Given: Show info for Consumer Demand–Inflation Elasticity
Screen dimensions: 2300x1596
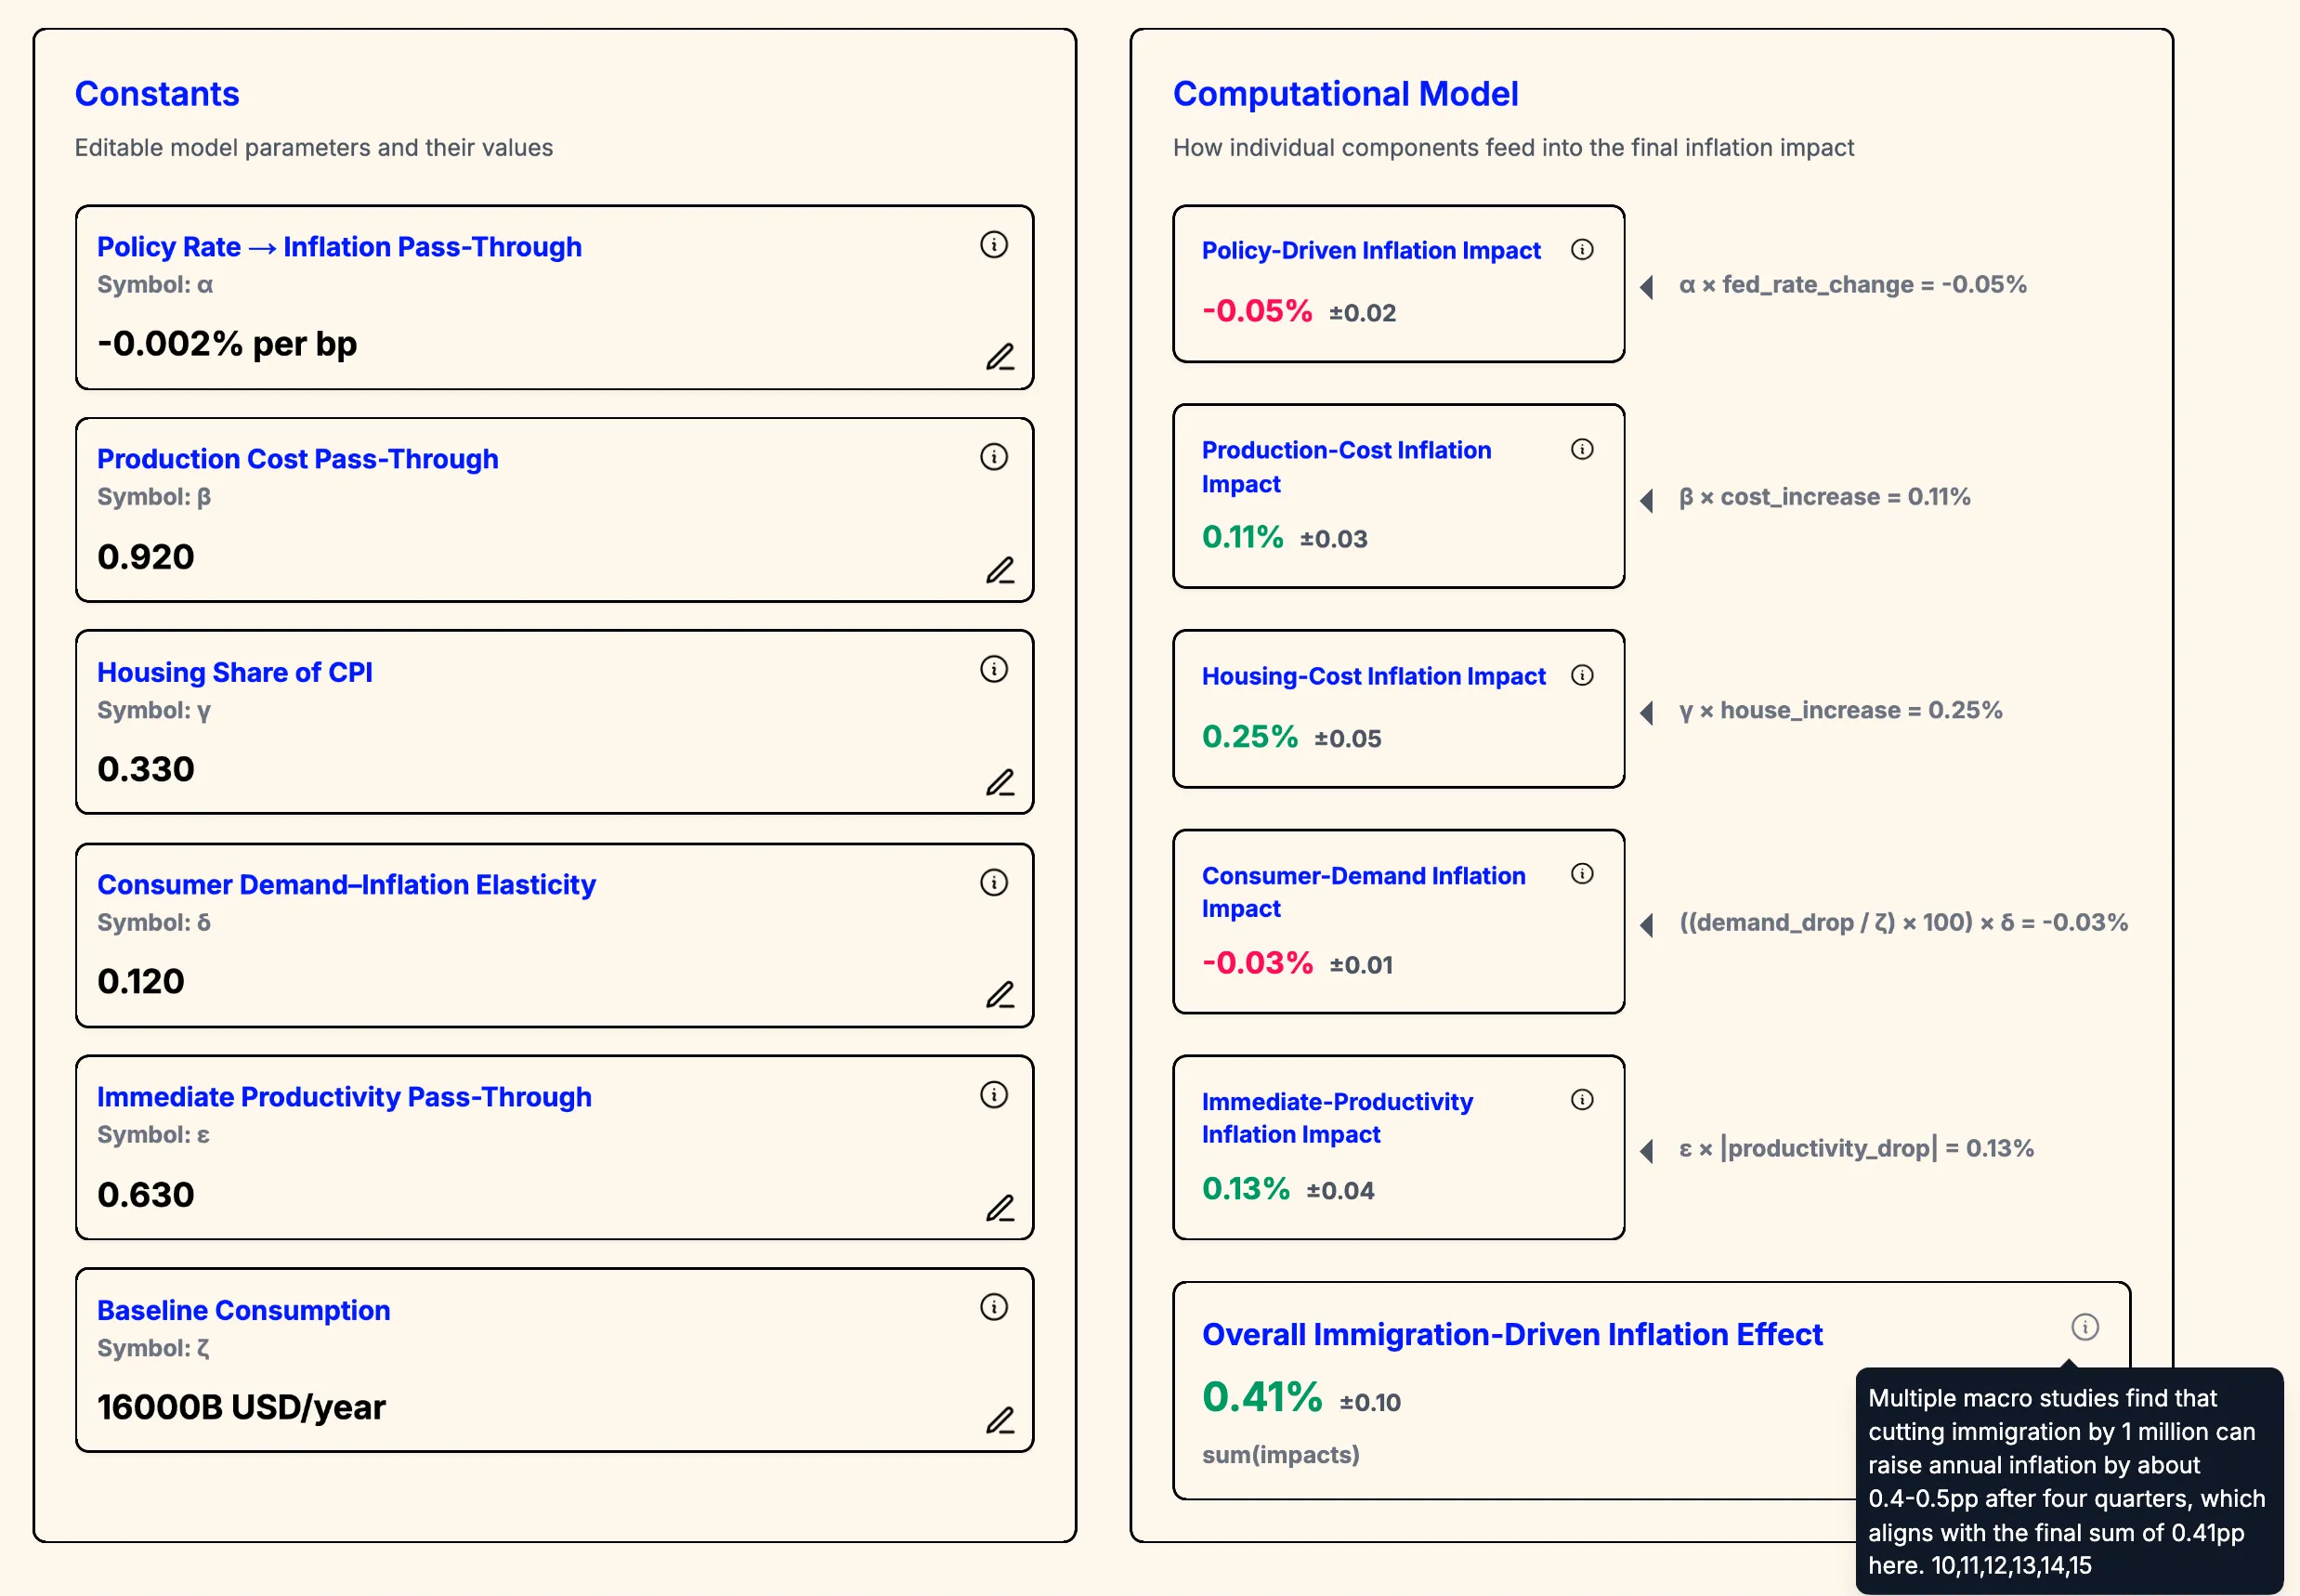Looking at the screenshot, I should [x=993, y=882].
